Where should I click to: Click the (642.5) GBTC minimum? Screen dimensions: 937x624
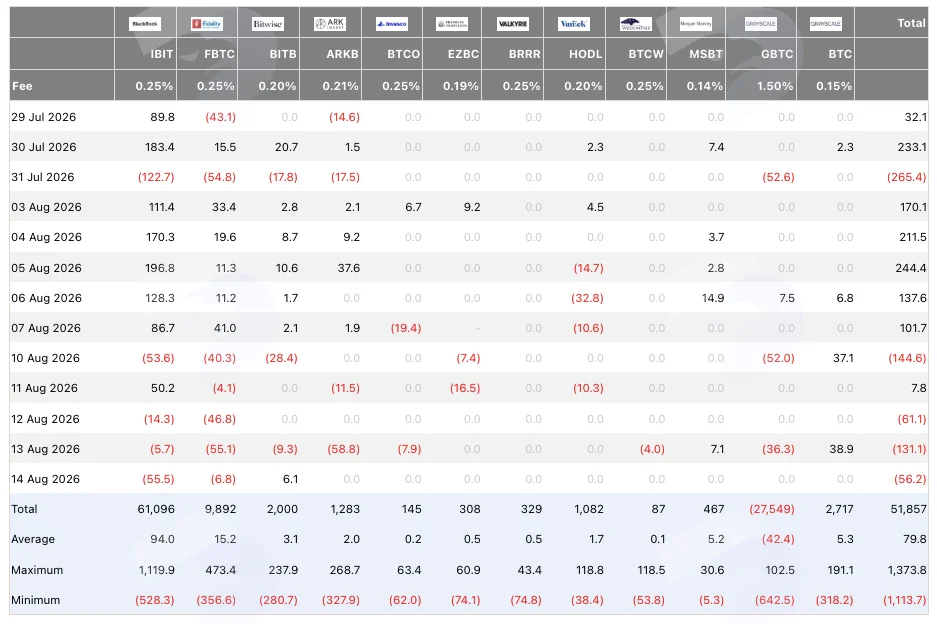[x=774, y=600]
